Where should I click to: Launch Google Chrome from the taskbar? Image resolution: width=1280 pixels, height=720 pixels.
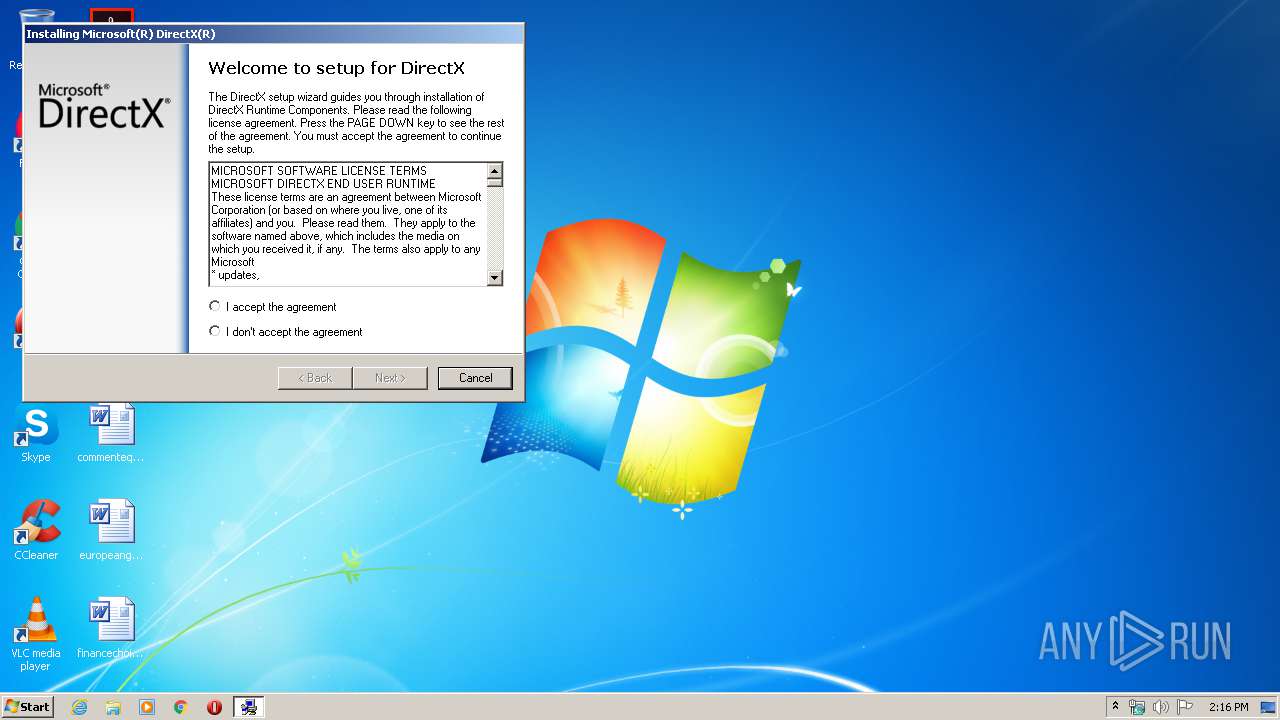pos(181,707)
